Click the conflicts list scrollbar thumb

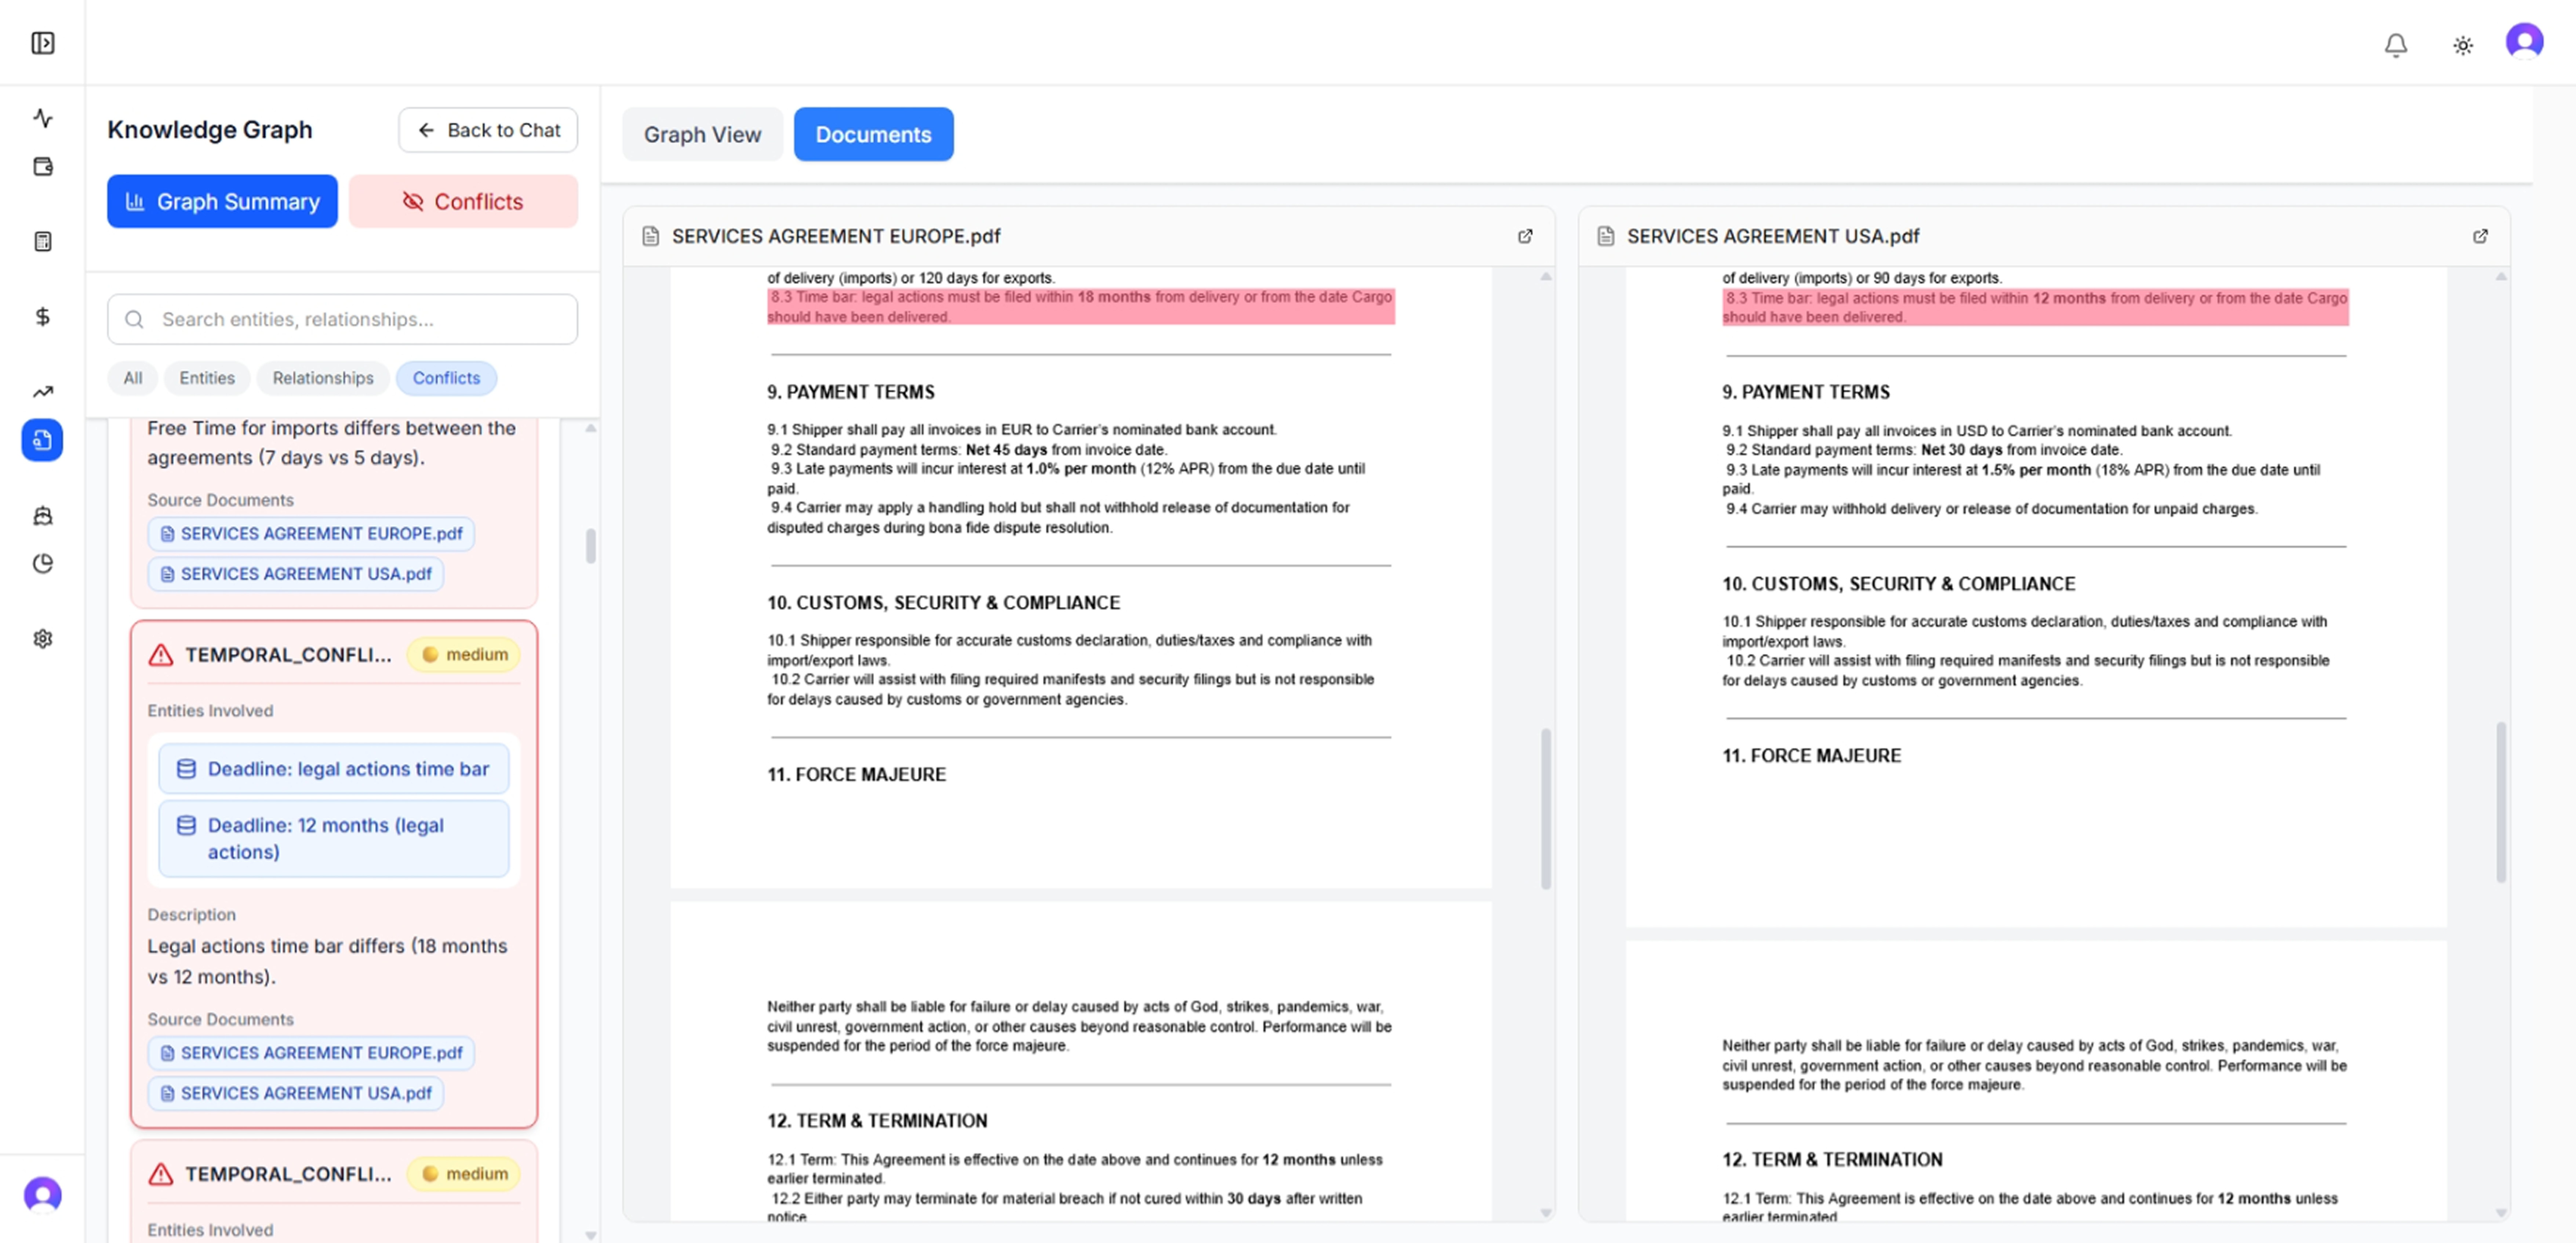coord(591,546)
